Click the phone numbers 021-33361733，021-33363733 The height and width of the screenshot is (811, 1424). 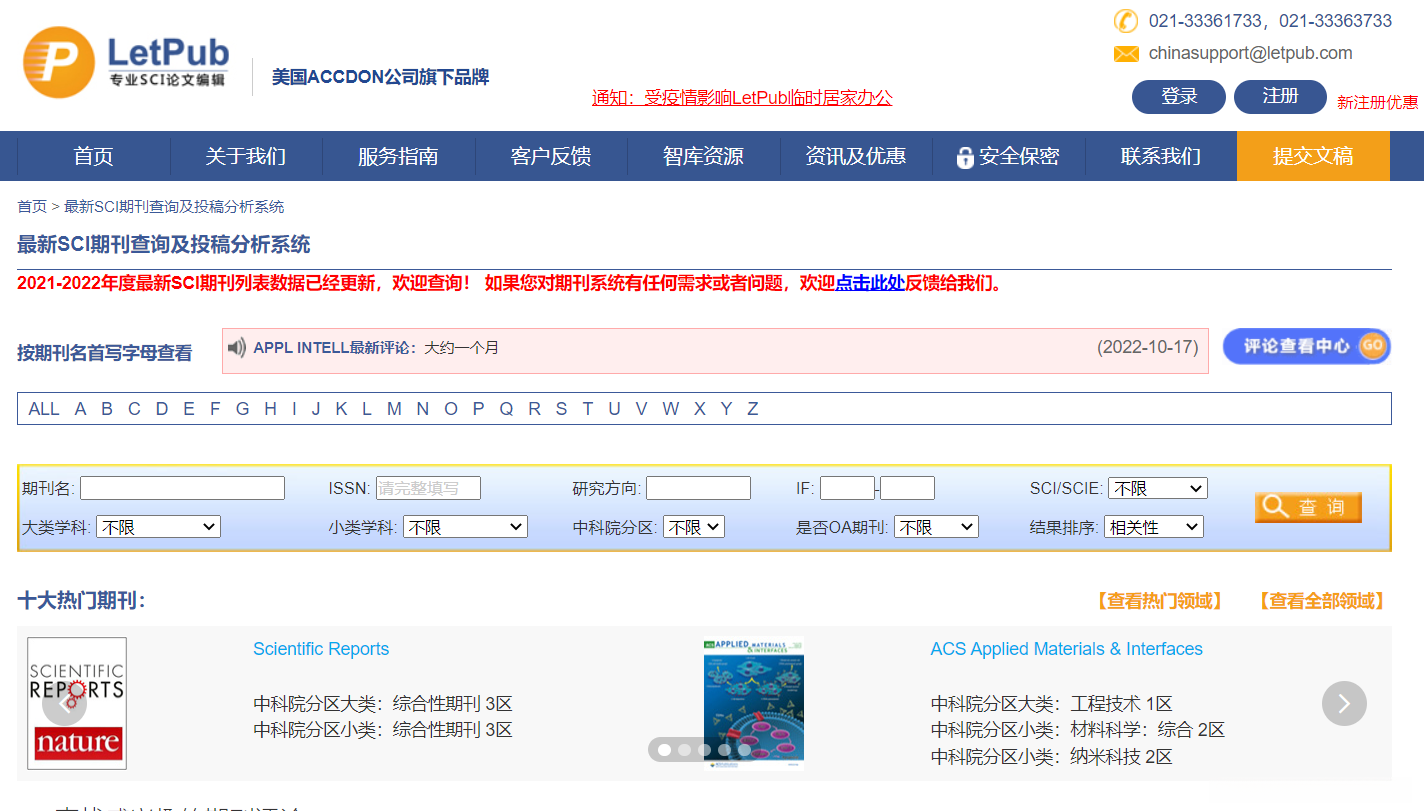click(1270, 21)
